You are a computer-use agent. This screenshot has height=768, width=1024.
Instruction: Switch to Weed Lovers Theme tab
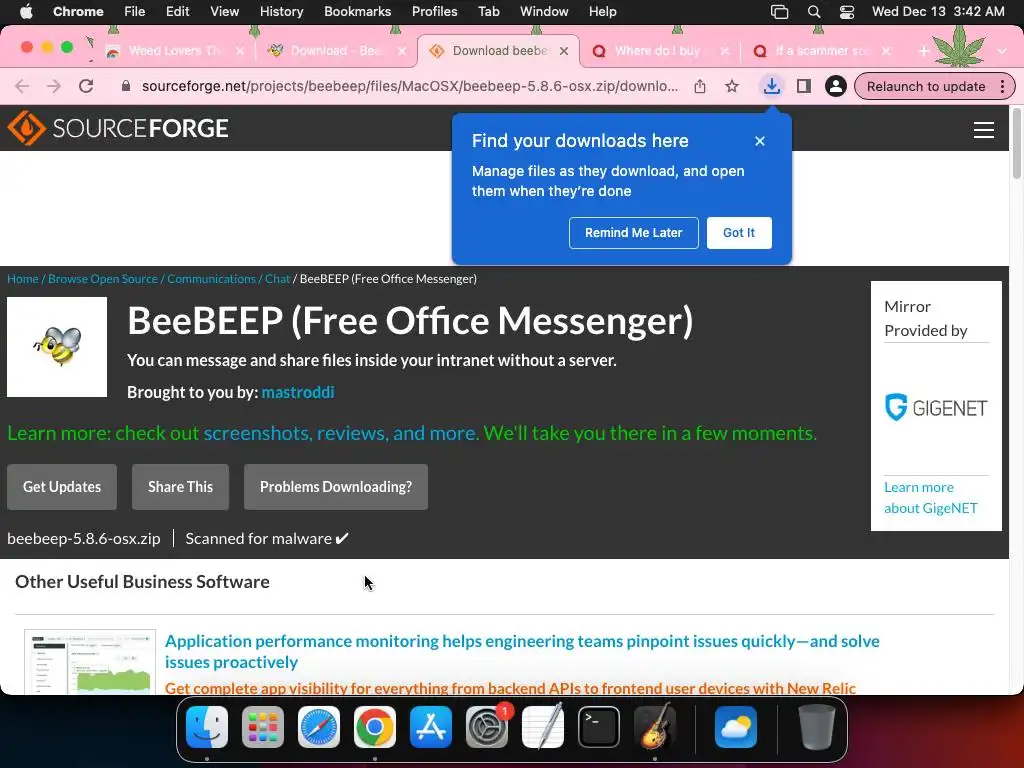tap(174, 51)
